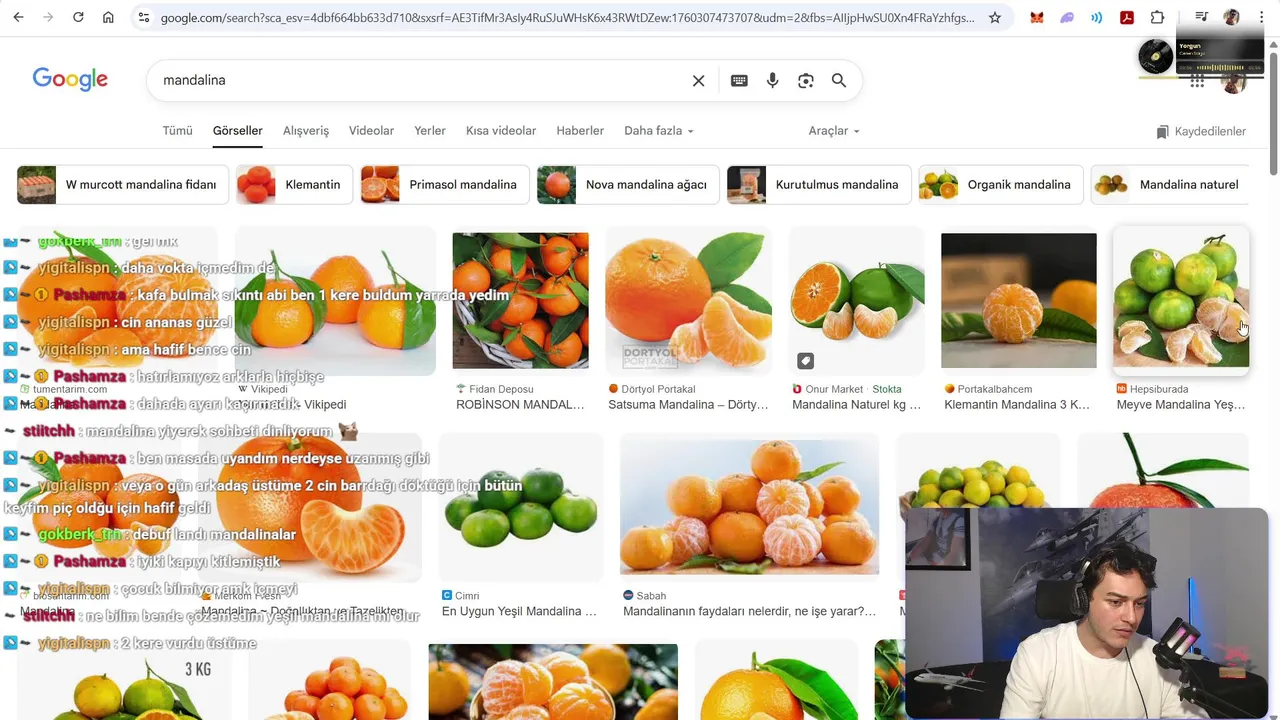Click the Google logo

tap(70, 80)
